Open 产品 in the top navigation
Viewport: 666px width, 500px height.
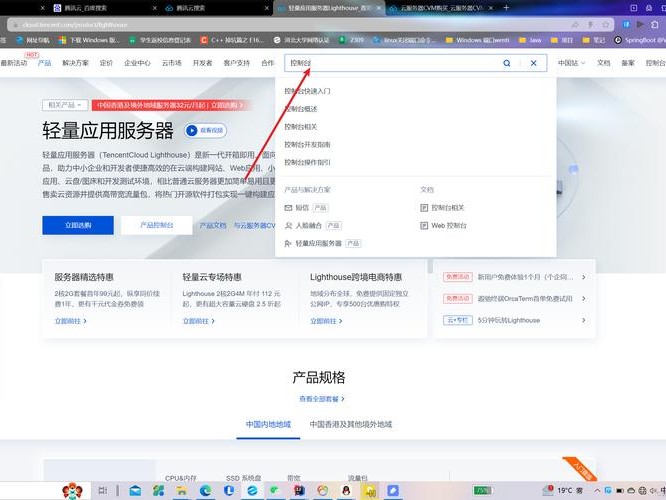click(44, 63)
